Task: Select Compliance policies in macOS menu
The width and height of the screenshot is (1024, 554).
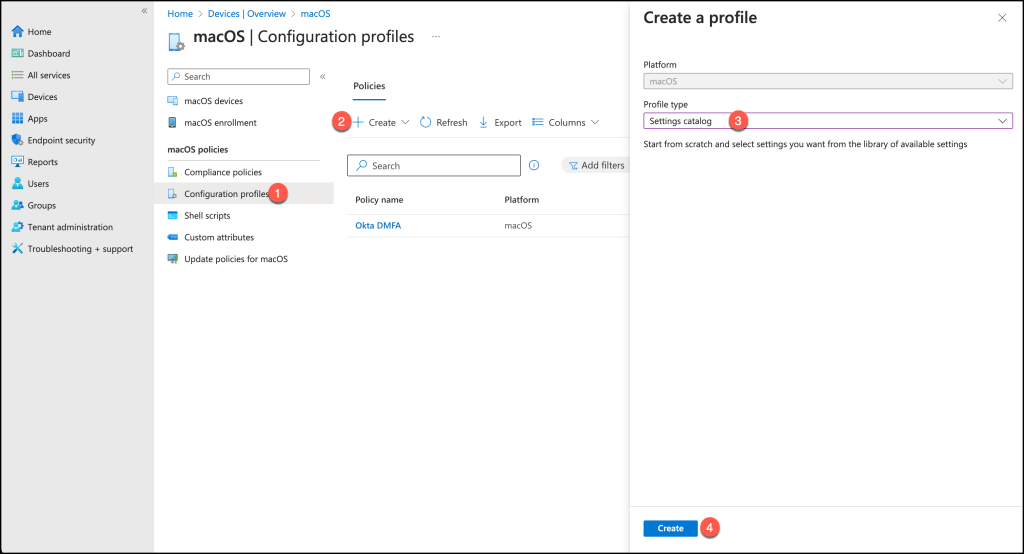Action: click(222, 172)
